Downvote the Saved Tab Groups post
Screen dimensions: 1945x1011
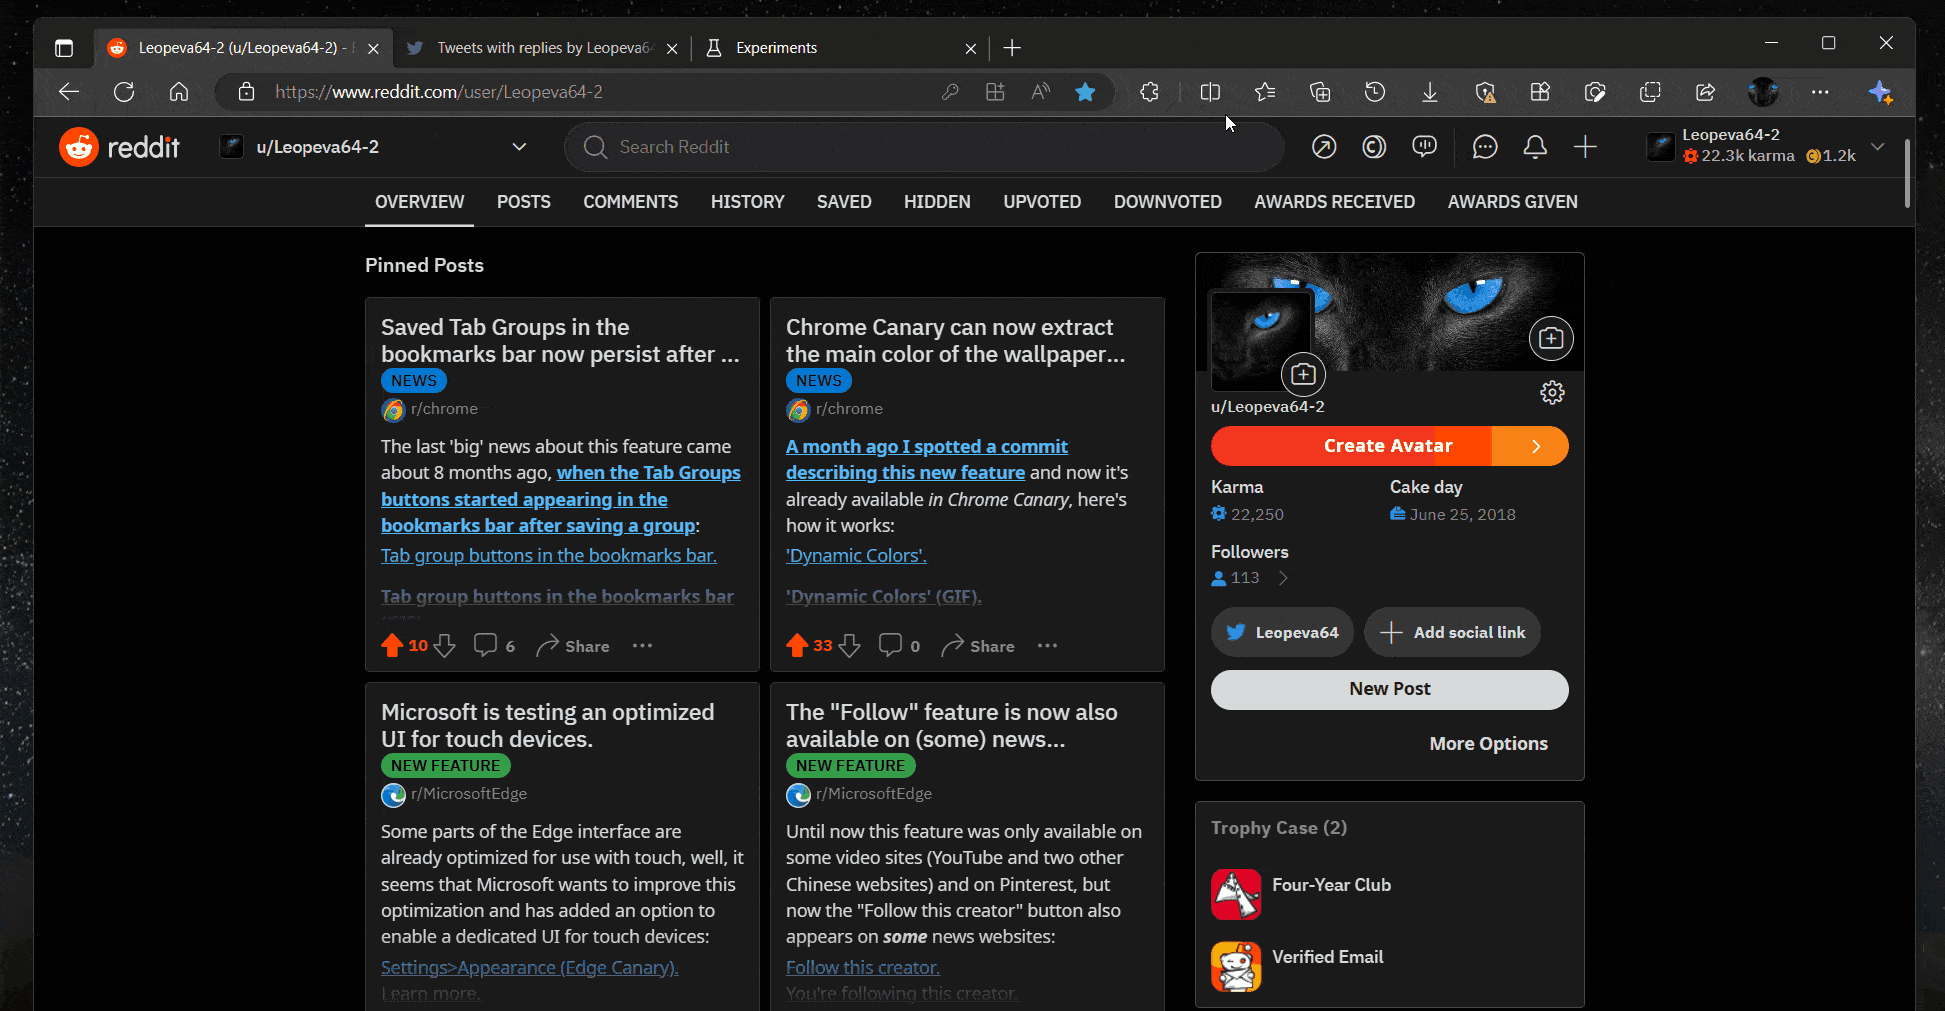tap(445, 646)
